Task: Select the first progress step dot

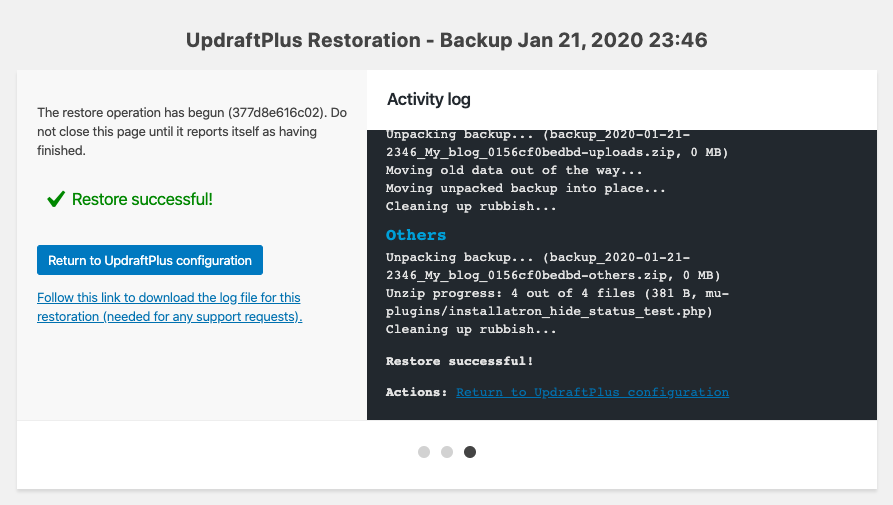Action: point(424,451)
